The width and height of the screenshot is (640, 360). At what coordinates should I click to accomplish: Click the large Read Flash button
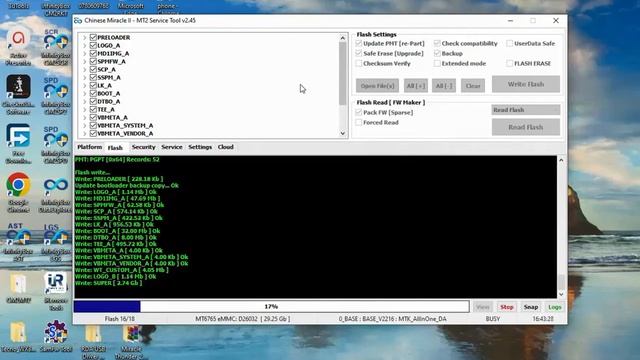click(x=526, y=127)
